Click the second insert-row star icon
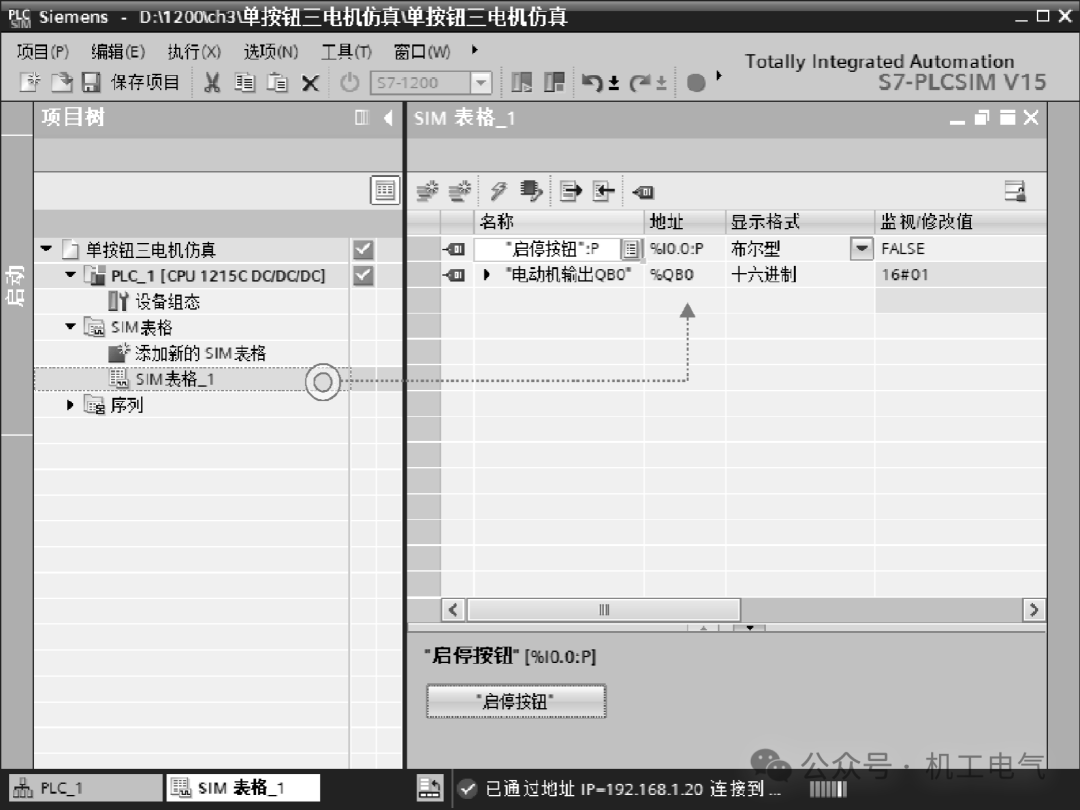 [x=459, y=191]
